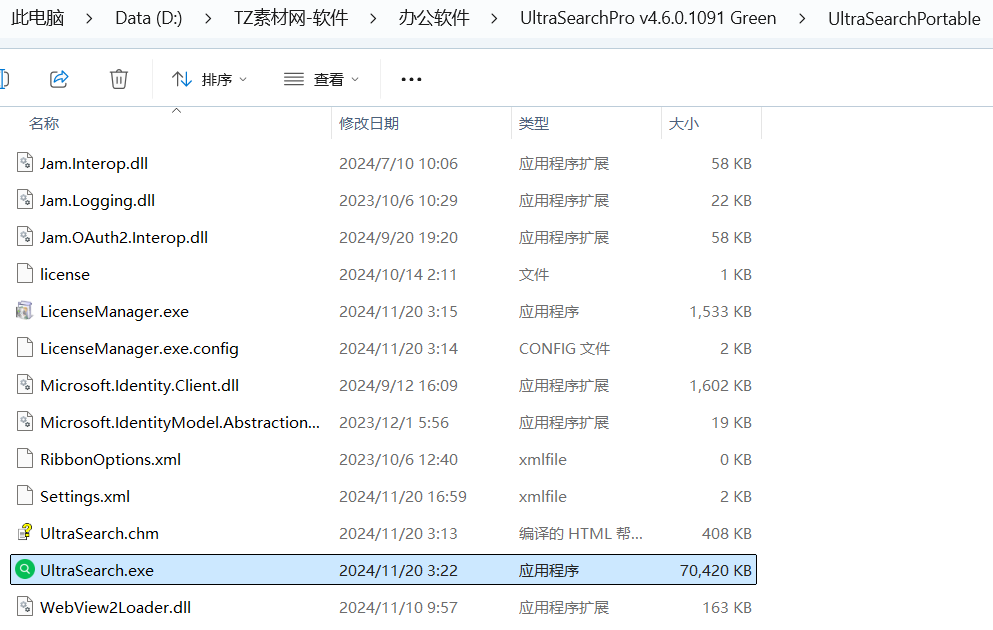Click the license file icon

pos(25,274)
